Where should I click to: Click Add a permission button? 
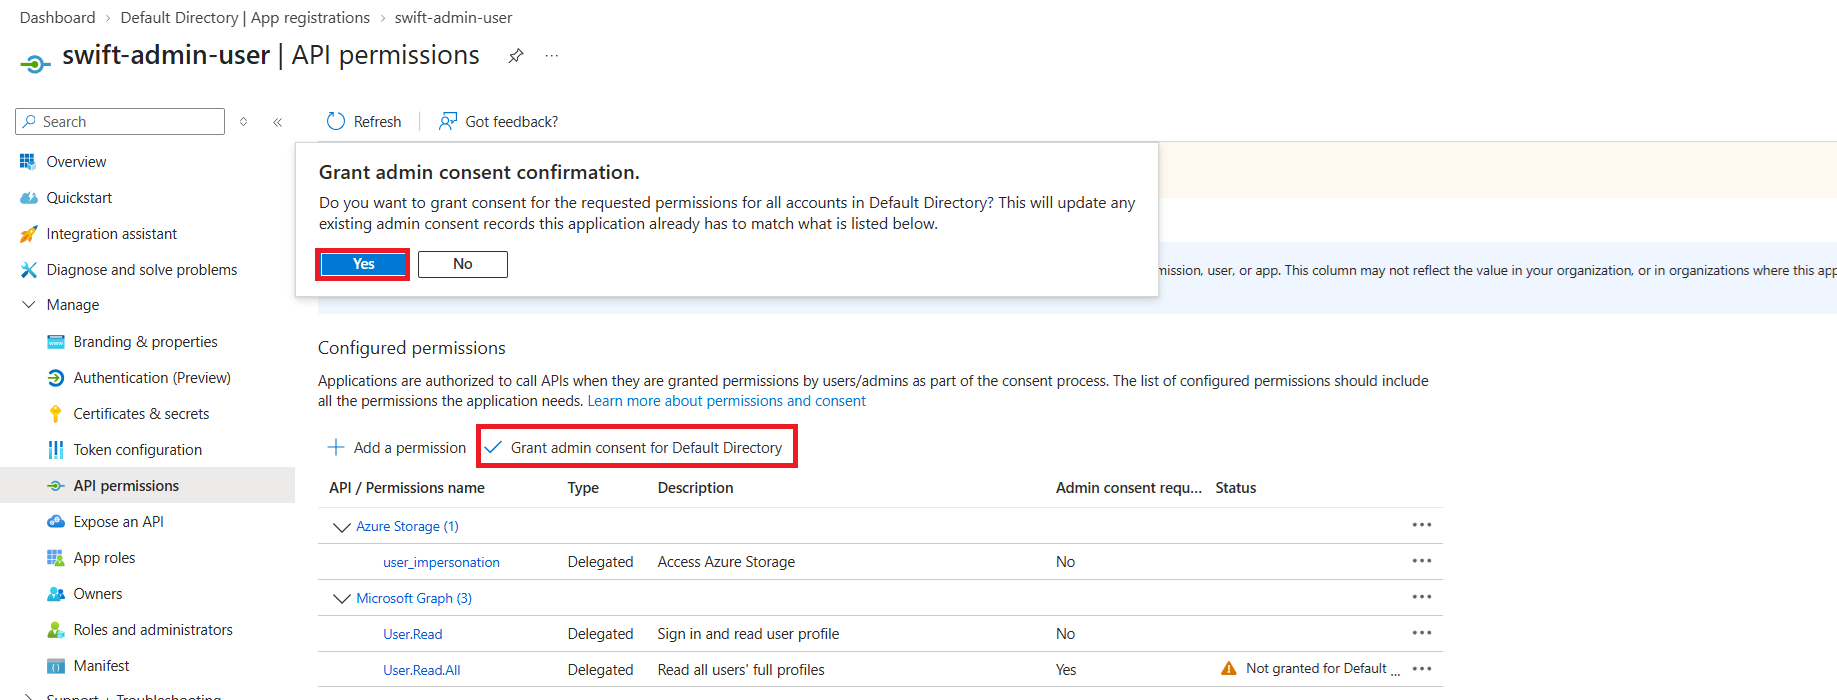pos(397,448)
